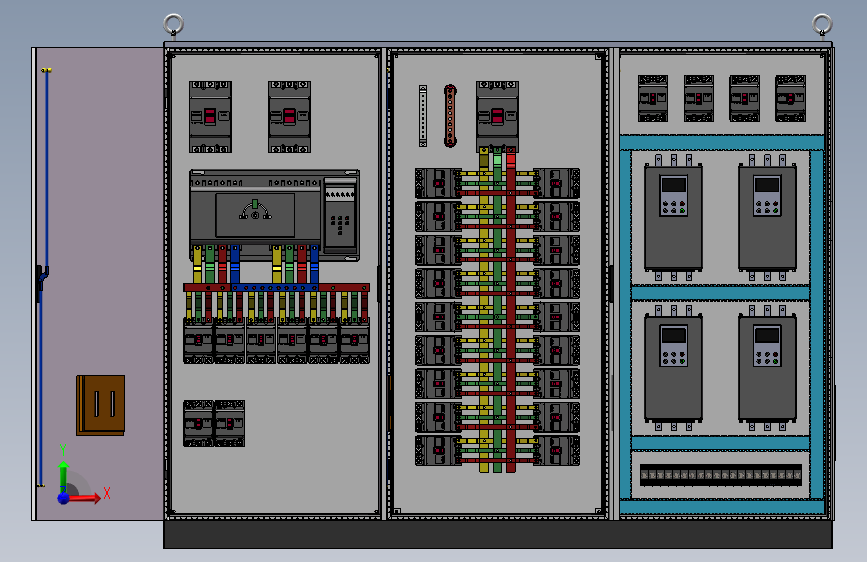The width and height of the screenshot is (867, 562).
Task: Select the right breaker of the lower-left breaker pair
Action: pyautogui.click(x=229, y=424)
